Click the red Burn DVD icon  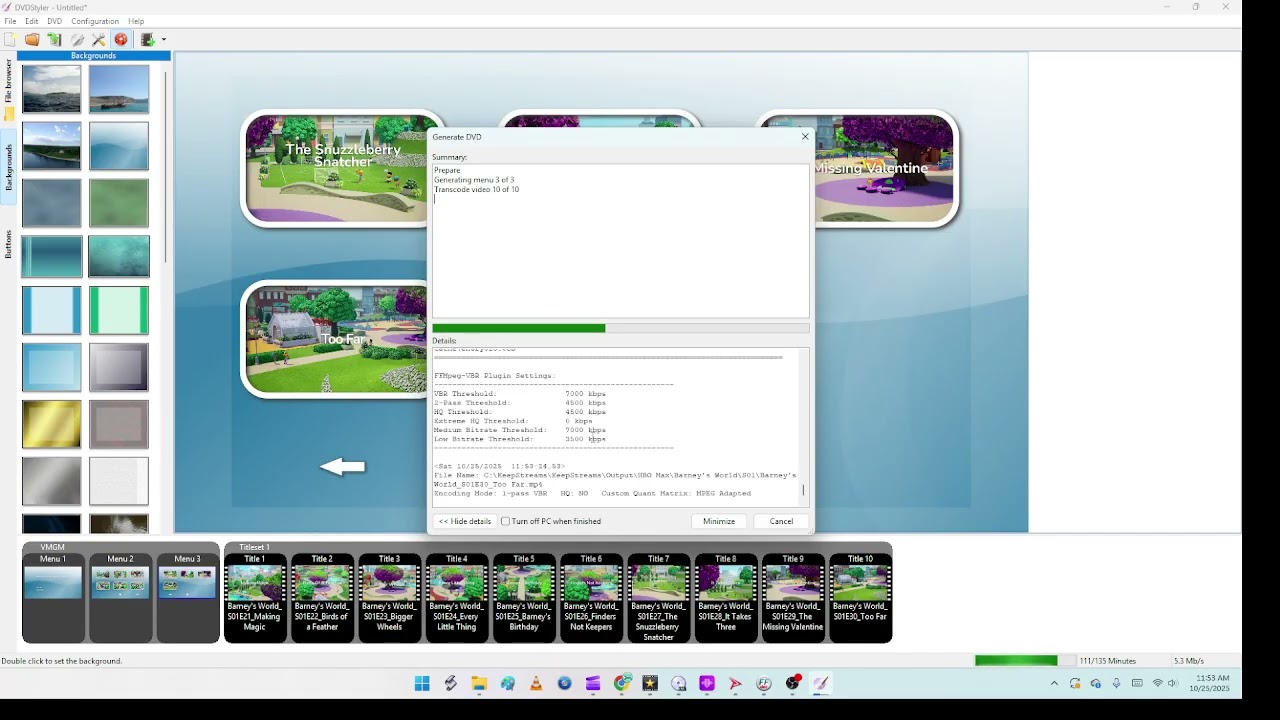pos(121,40)
